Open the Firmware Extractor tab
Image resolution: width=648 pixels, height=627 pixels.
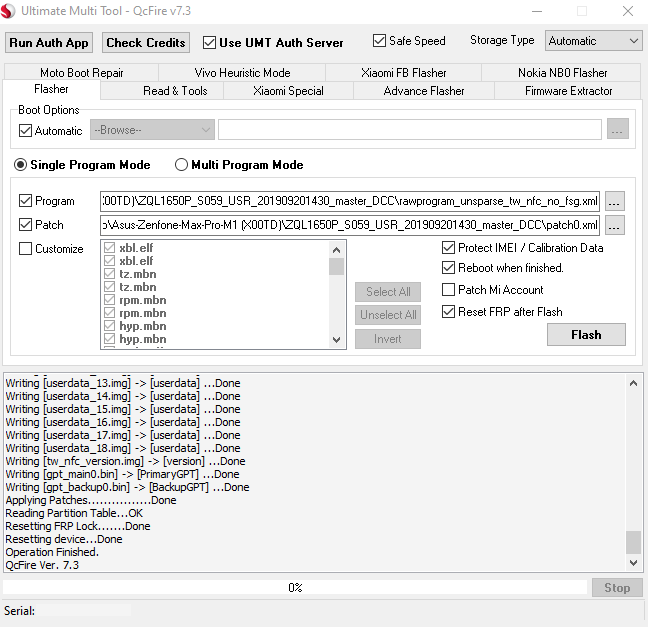(568, 91)
